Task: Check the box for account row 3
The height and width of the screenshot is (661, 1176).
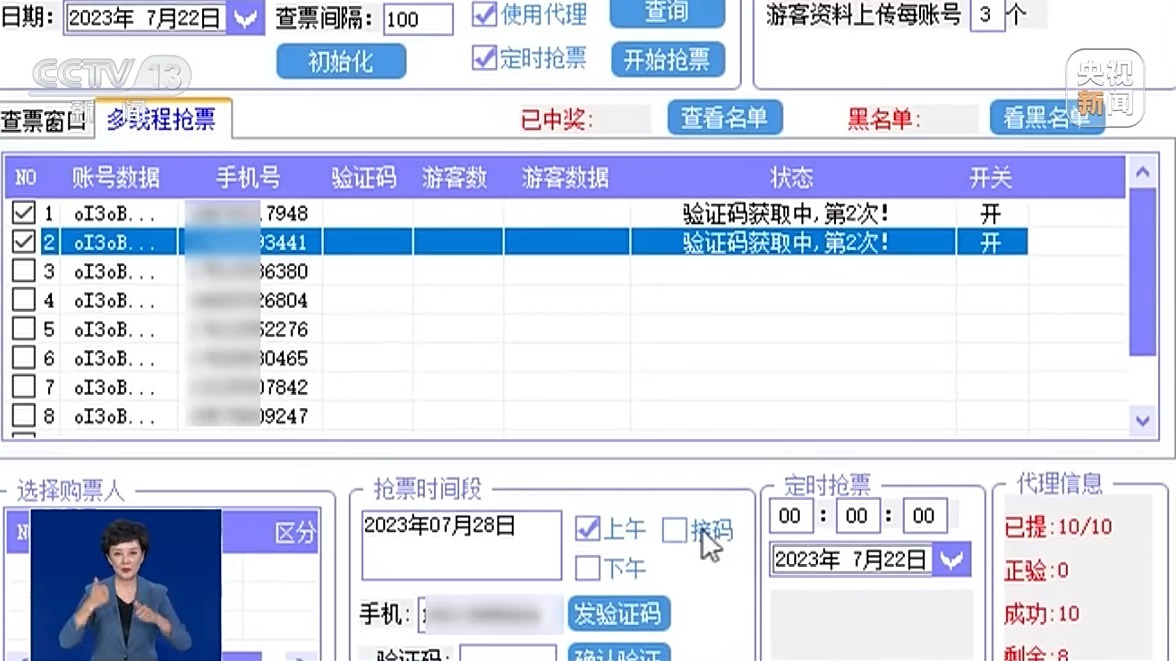Action: tap(23, 271)
